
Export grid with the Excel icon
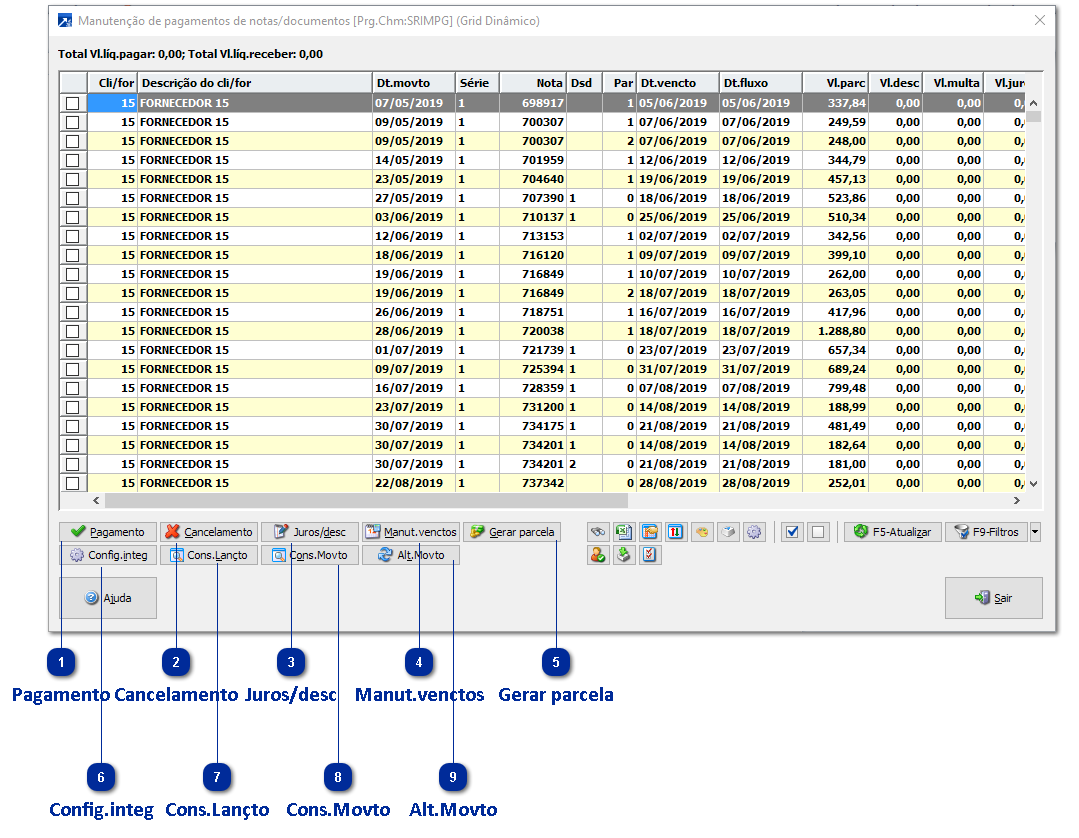pos(623,532)
